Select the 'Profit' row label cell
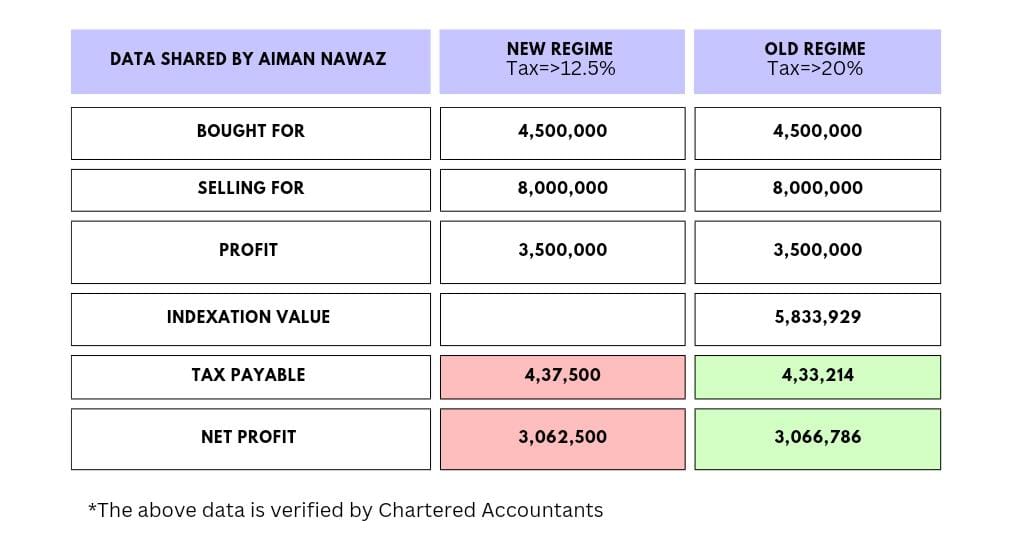Image resolution: width=1018 pixels, height=547 pixels. point(250,250)
